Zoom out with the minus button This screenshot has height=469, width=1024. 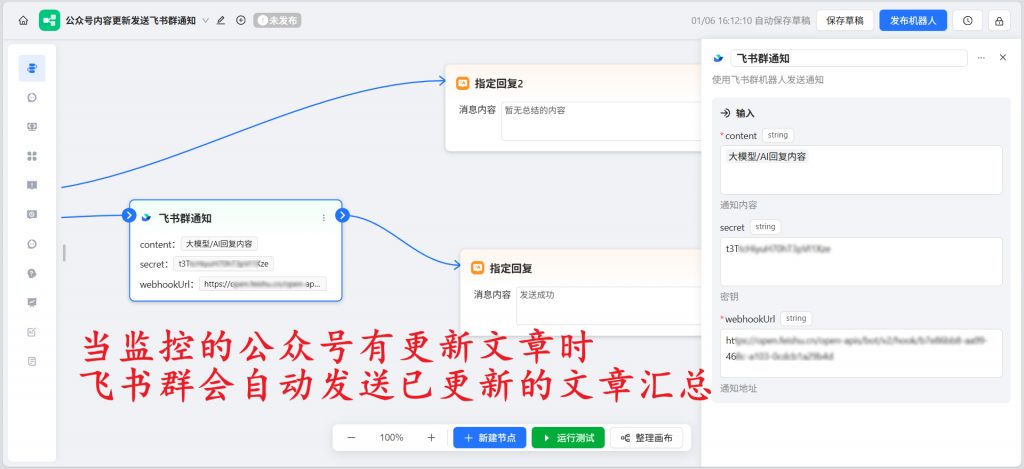[351, 438]
